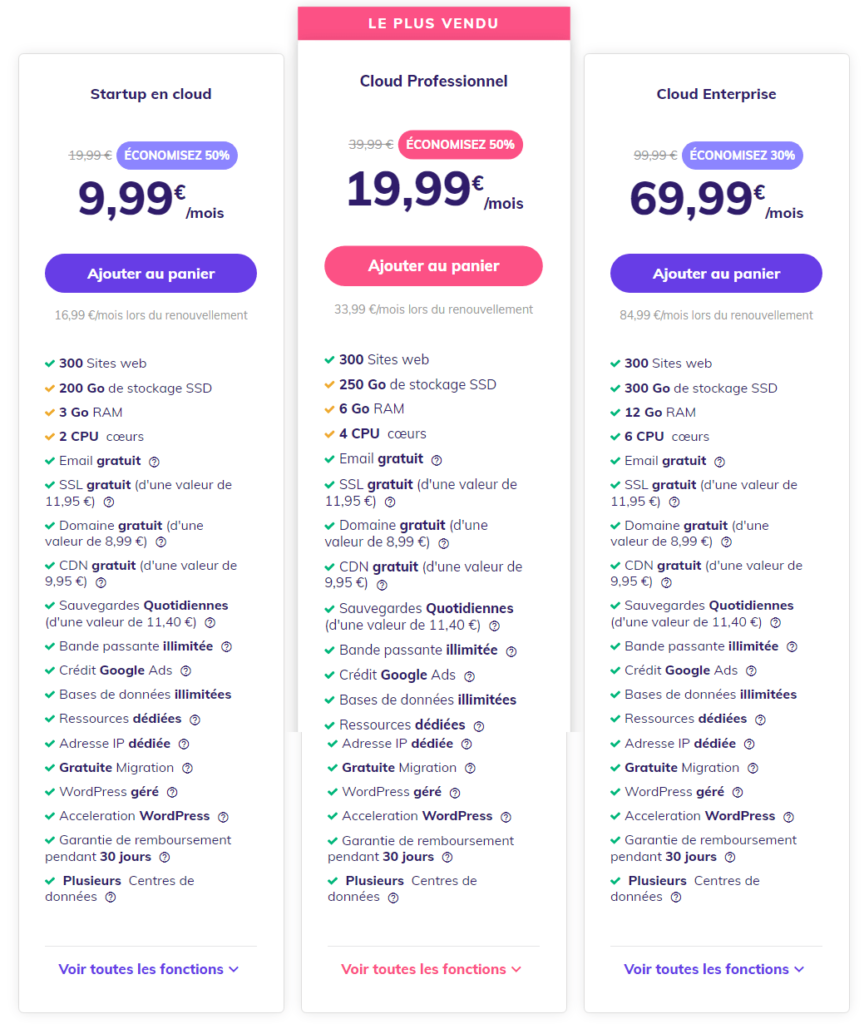Expand Voir toutes les fonctions under Cloud Professionnel
This screenshot has width=864, height=1024.
point(431,969)
